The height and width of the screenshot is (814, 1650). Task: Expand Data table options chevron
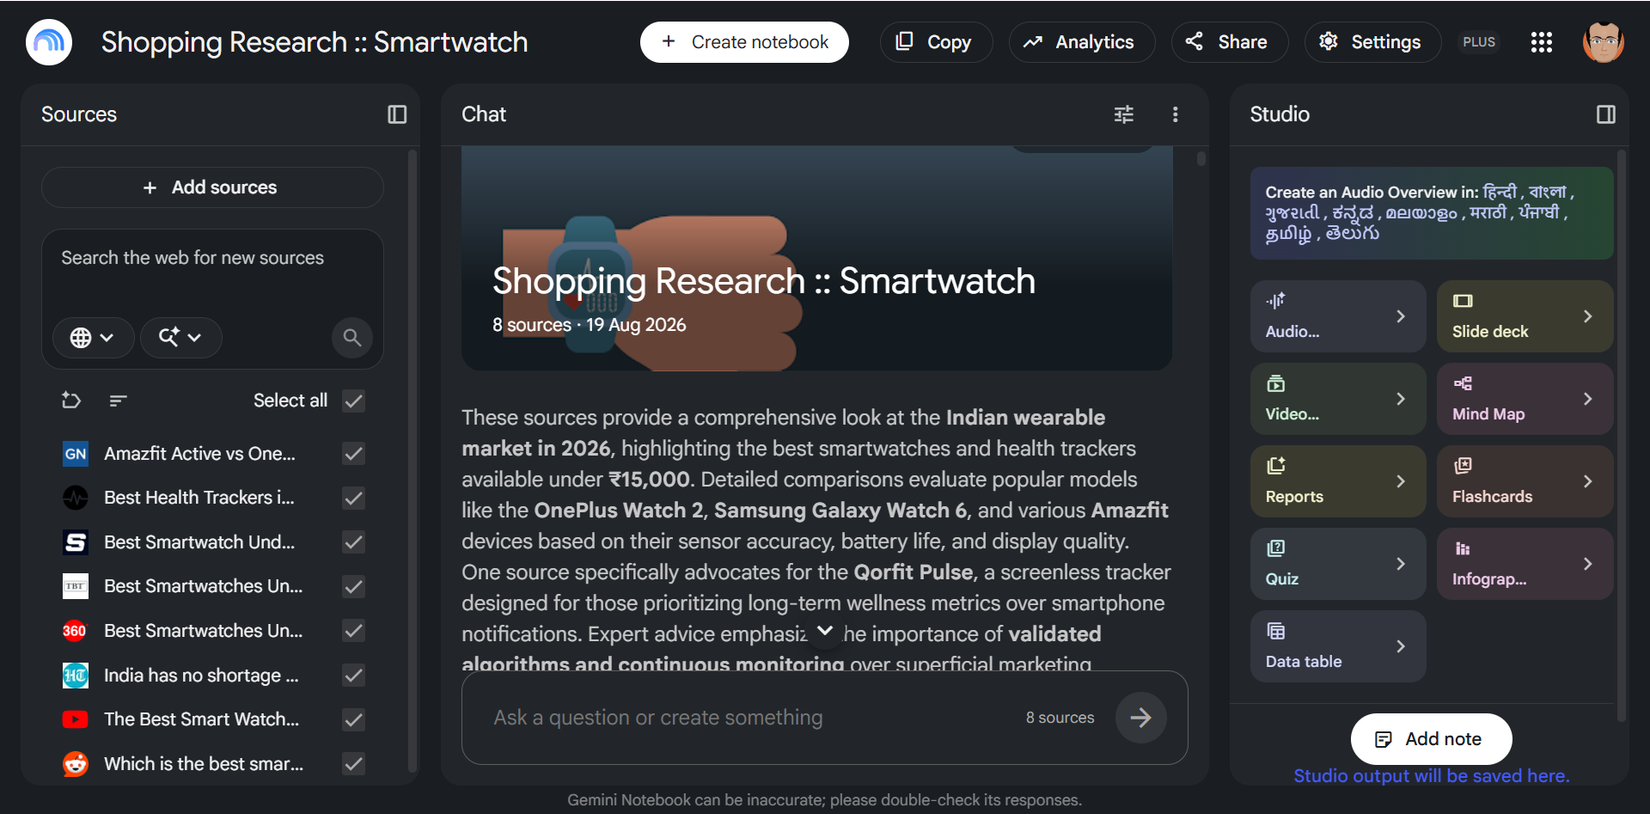[1401, 646]
